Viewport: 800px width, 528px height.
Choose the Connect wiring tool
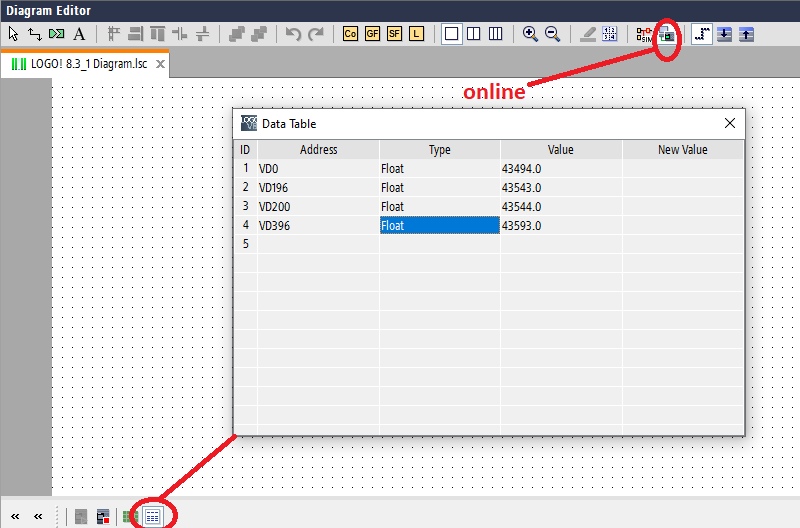[35, 34]
